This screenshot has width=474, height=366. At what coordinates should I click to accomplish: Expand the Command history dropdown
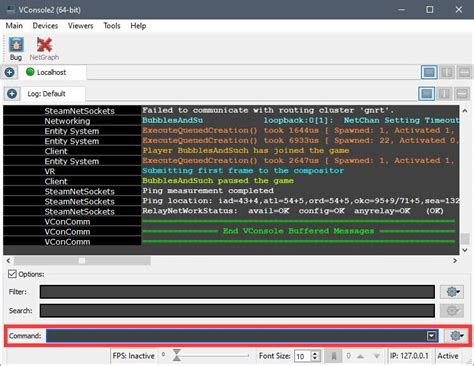[x=432, y=336]
